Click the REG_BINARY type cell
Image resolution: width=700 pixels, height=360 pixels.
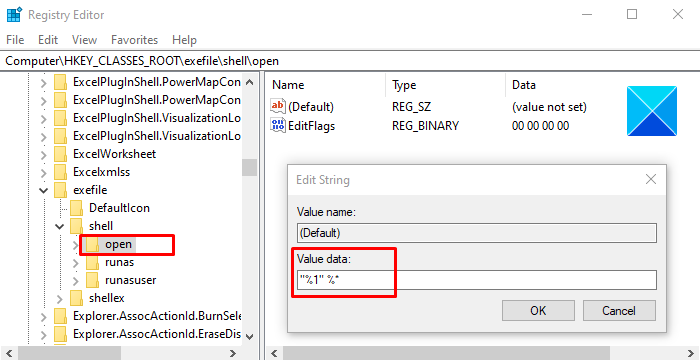coord(425,126)
